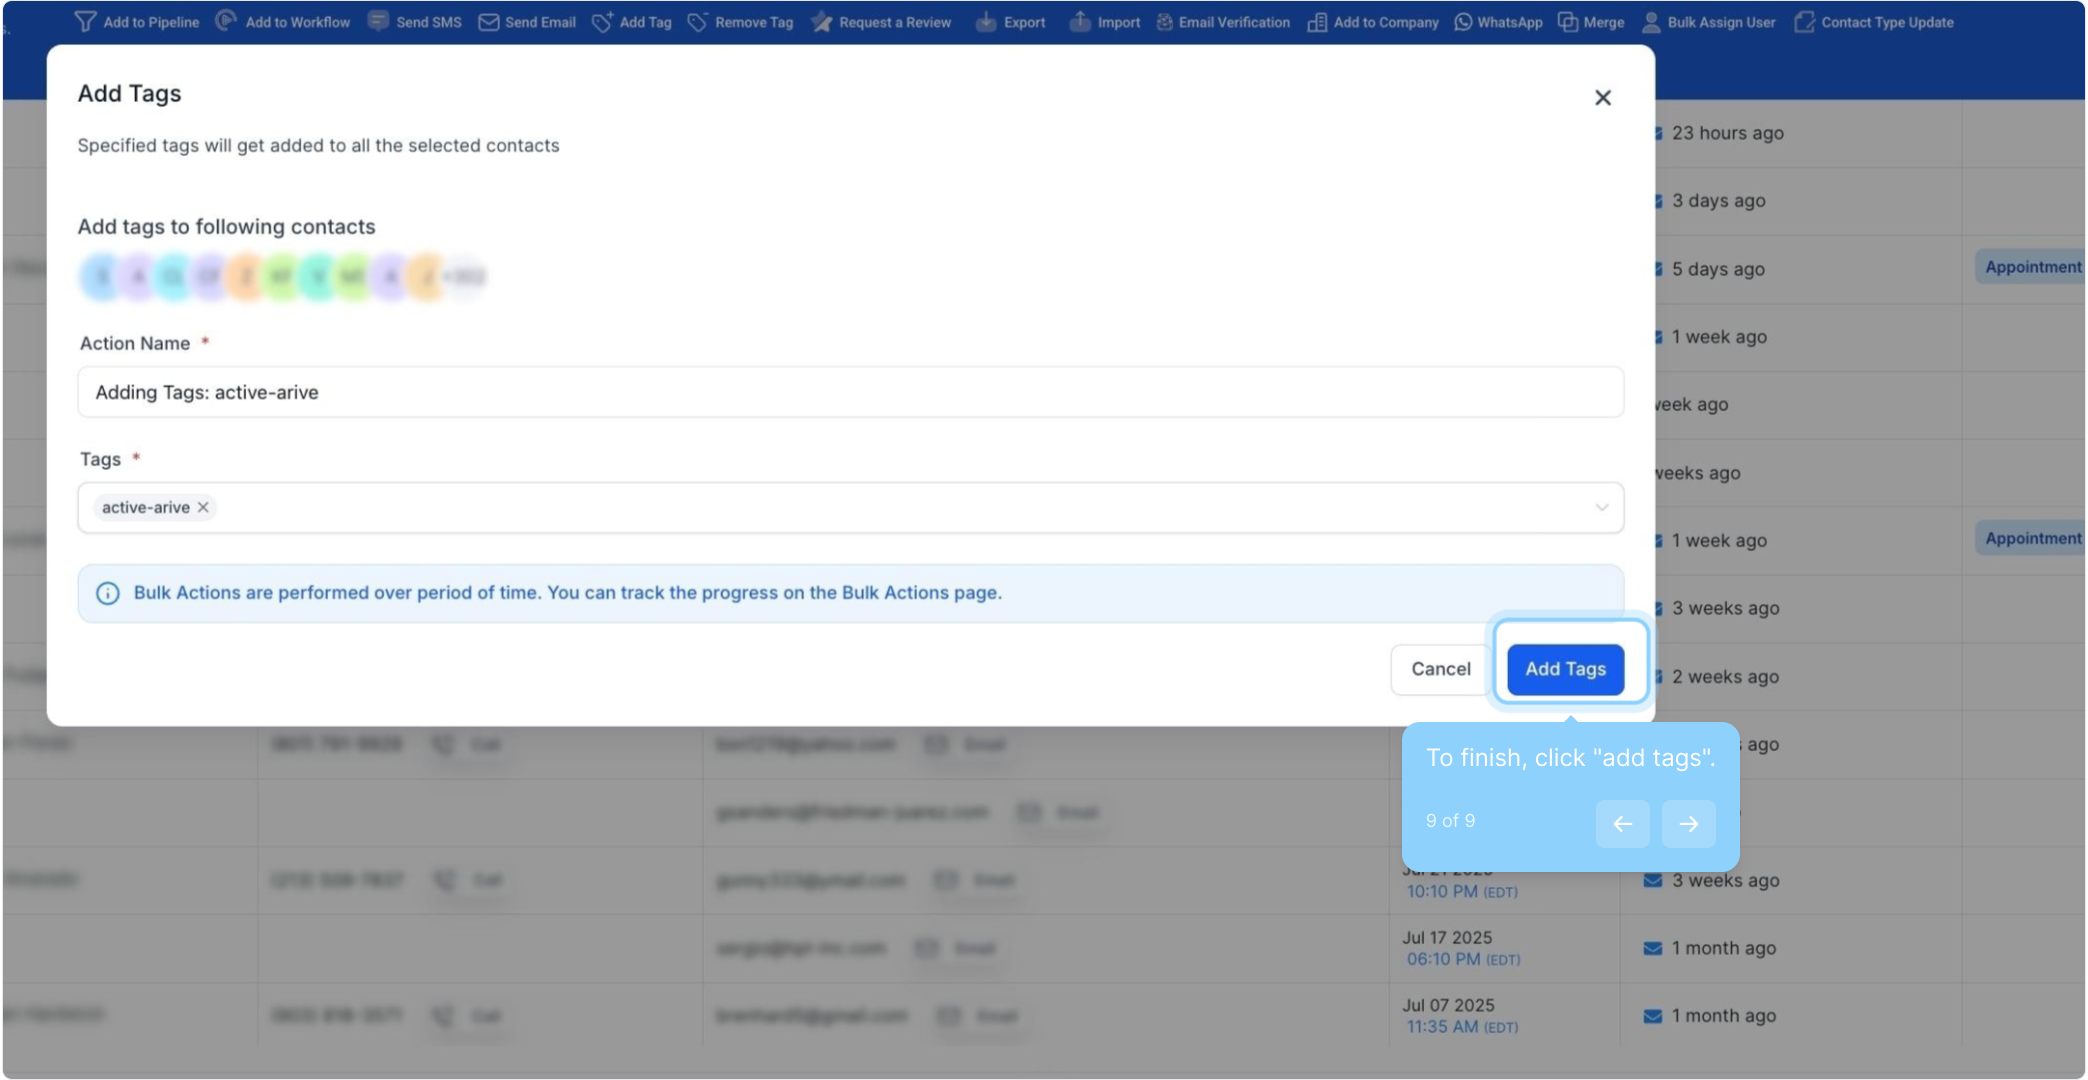
Task: Click the Contact Type Update toolbar item
Action: click(1875, 22)
